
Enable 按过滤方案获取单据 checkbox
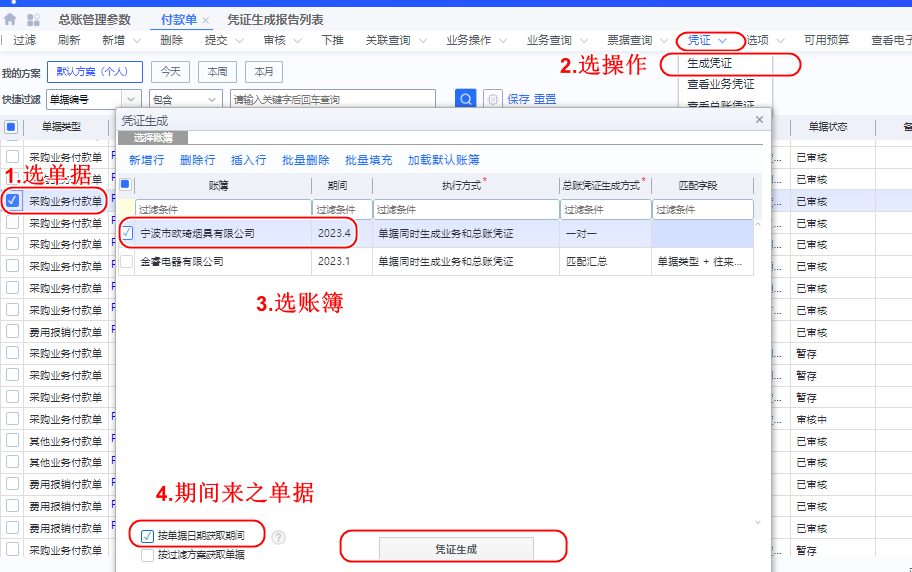pos(148,555)
